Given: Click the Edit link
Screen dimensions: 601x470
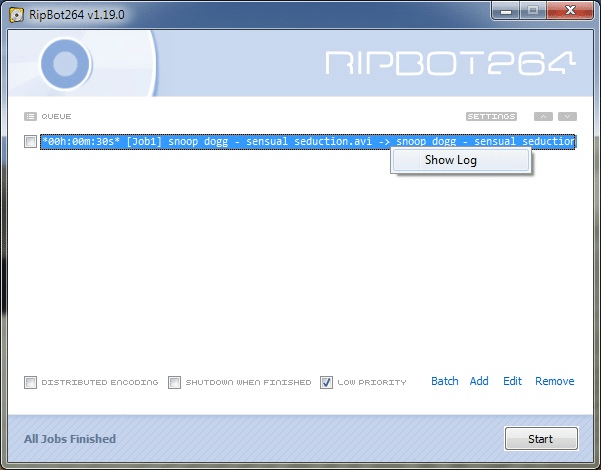Looking at the screenshot, I should pos(512,381).
